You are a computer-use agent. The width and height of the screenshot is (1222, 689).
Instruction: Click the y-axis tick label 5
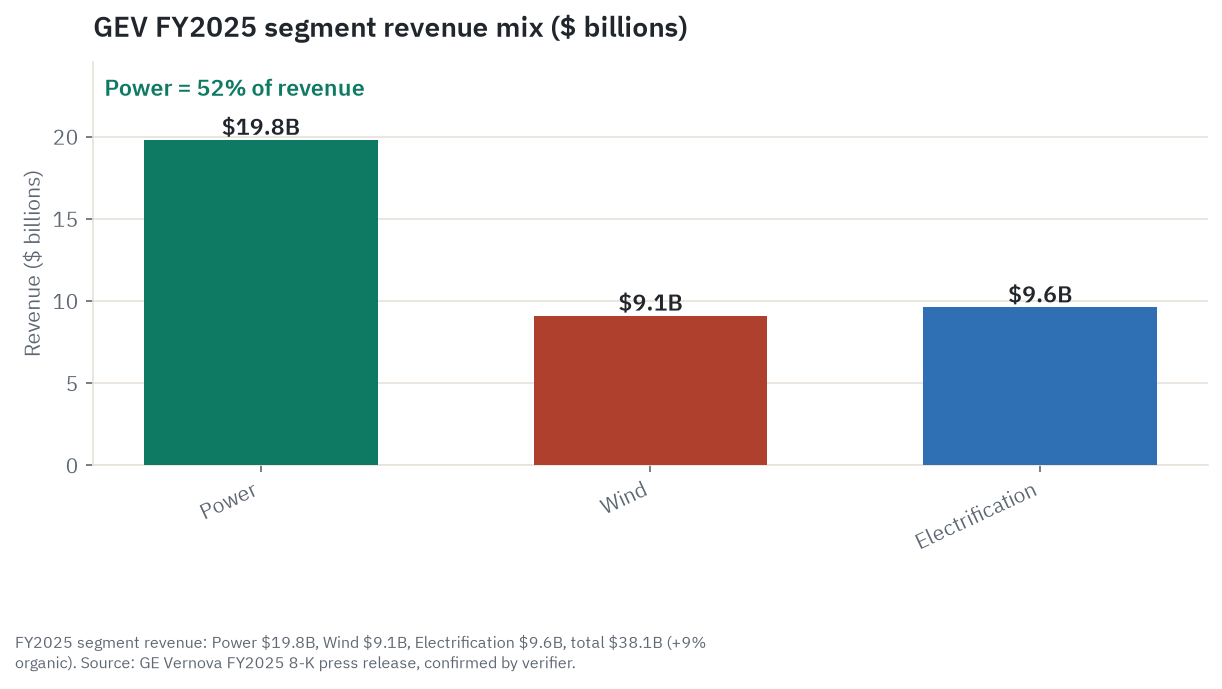pos(72,383)
